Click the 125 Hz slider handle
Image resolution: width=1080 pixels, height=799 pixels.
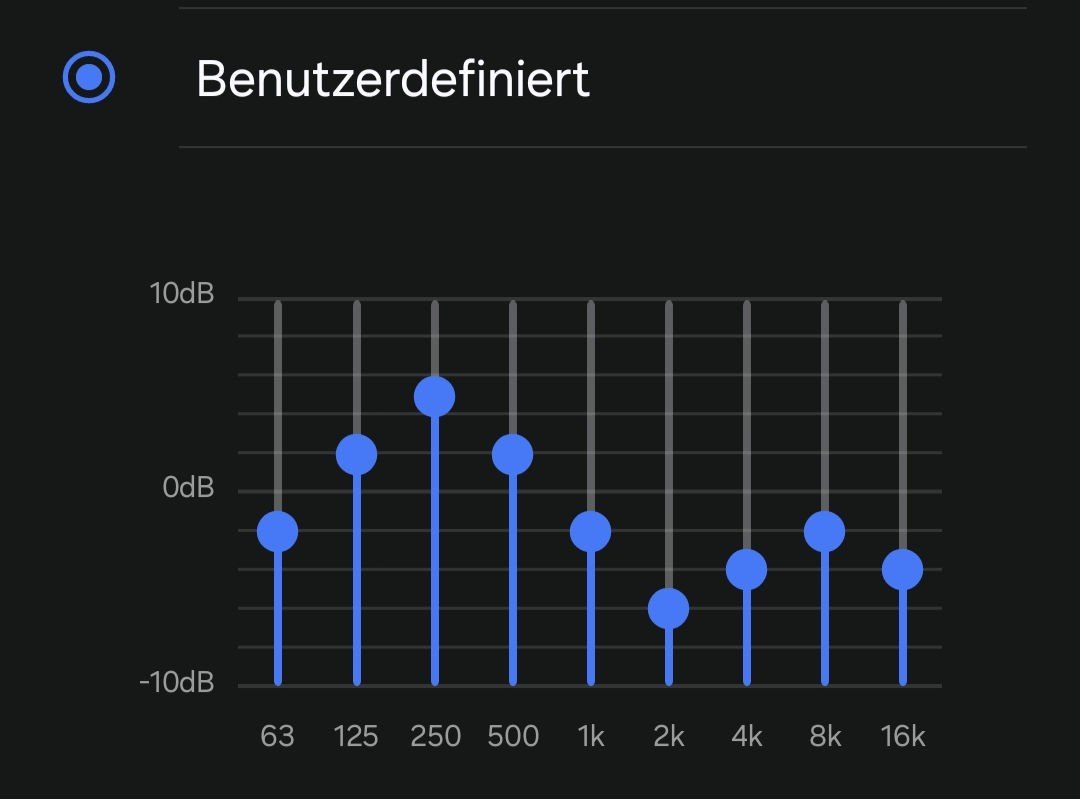coord(356,455)
